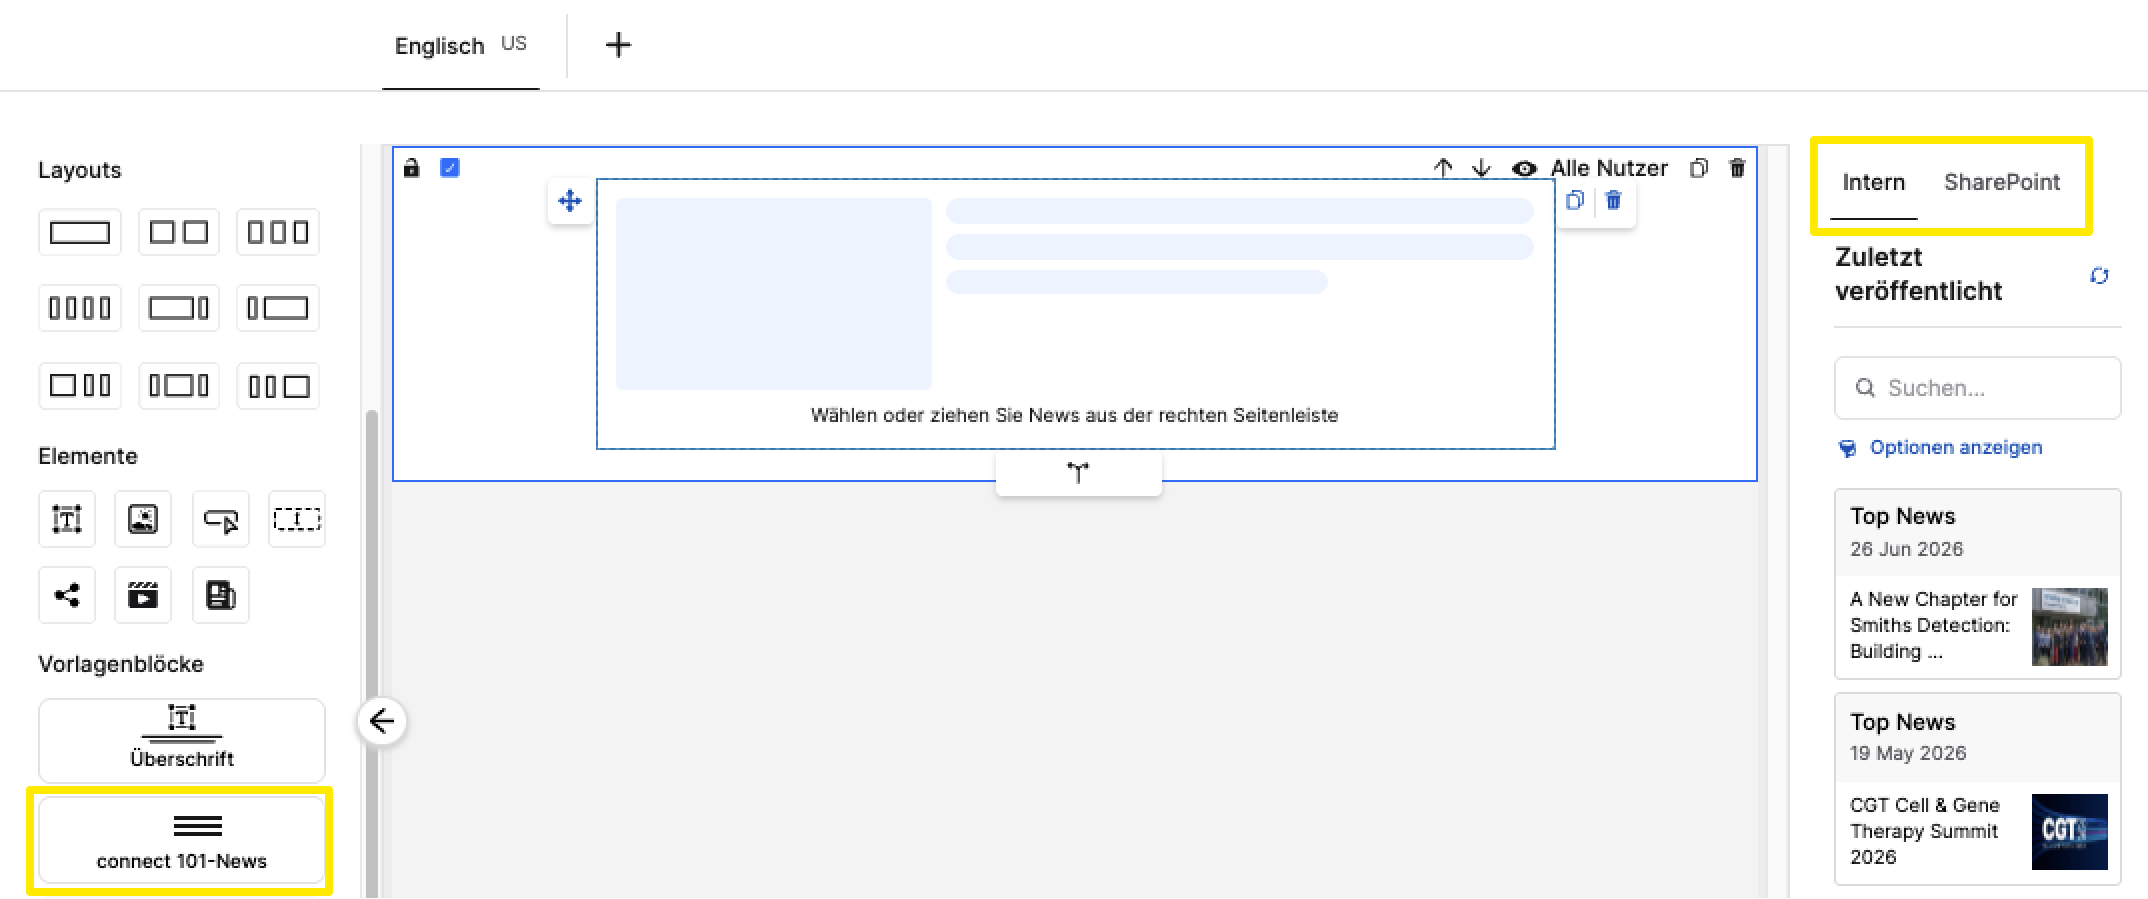Add a news article element
The image size is (2148, 899).
pos(221,596)
